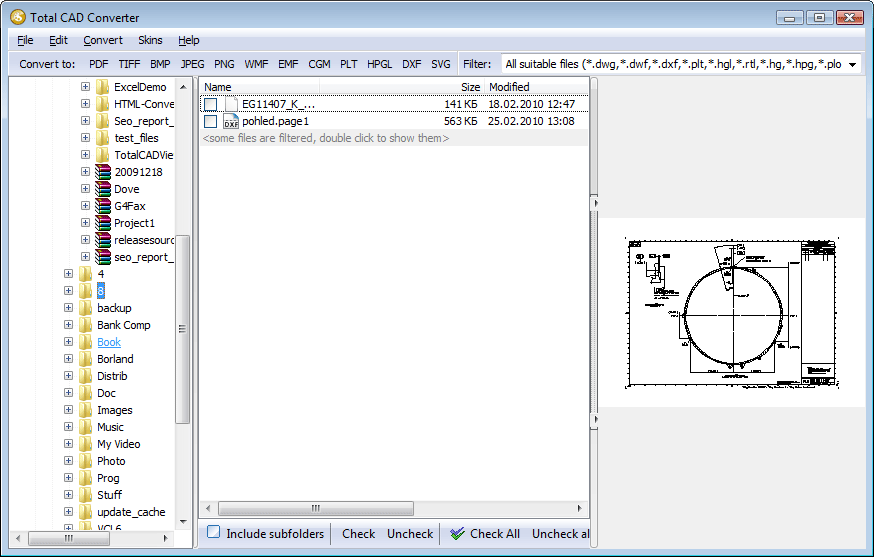Click the Borland folder icon
The height and width of the screenshot is (557, 874).
coord(86,359)
